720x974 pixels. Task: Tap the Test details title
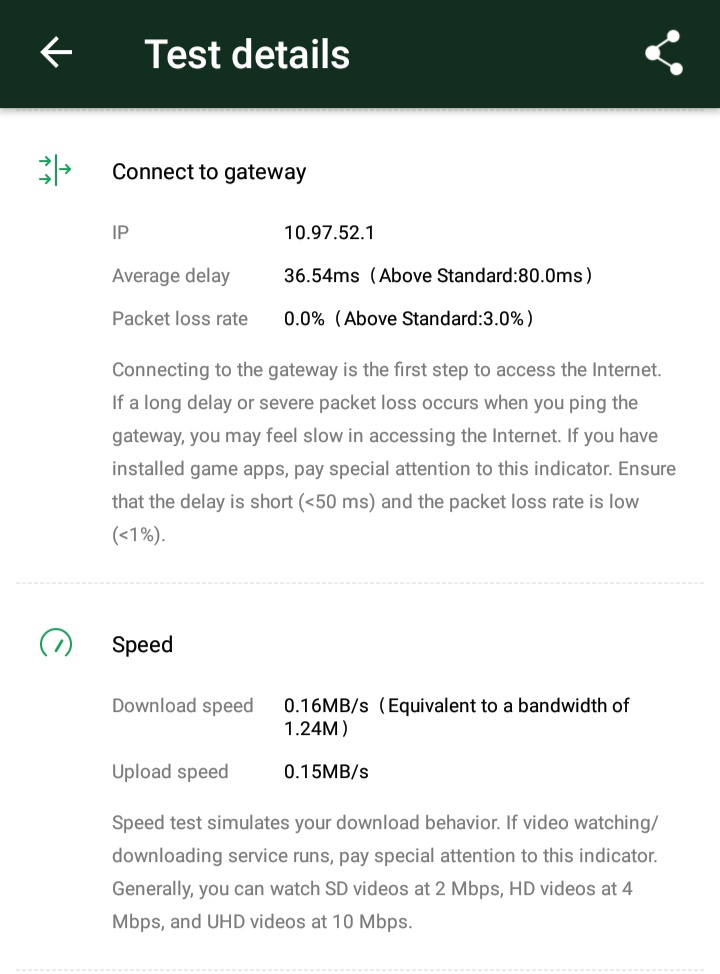pos(247,54)
